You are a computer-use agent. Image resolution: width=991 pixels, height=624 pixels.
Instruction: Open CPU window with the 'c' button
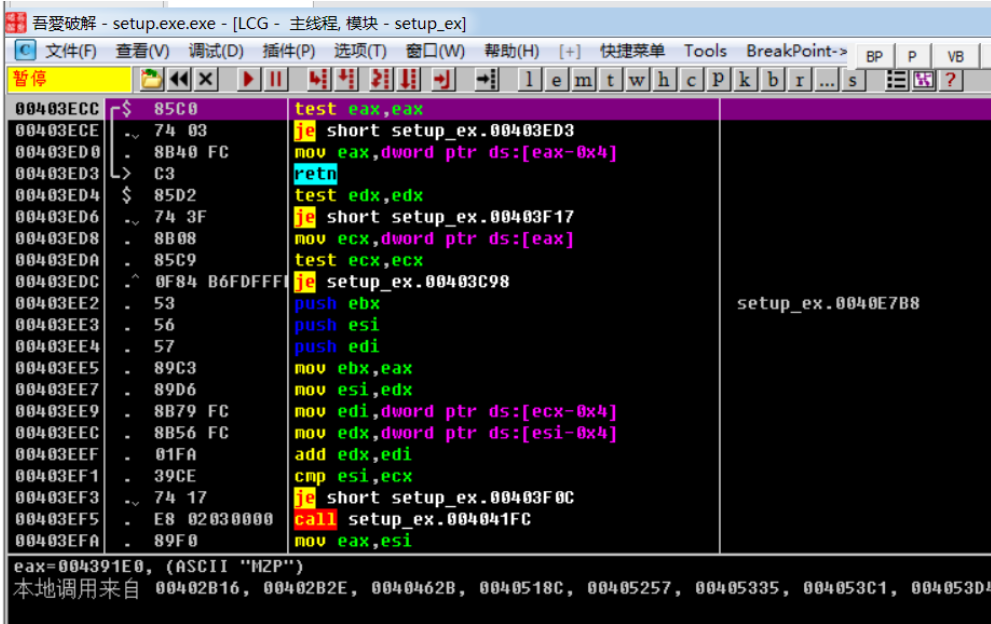point(691,80)
